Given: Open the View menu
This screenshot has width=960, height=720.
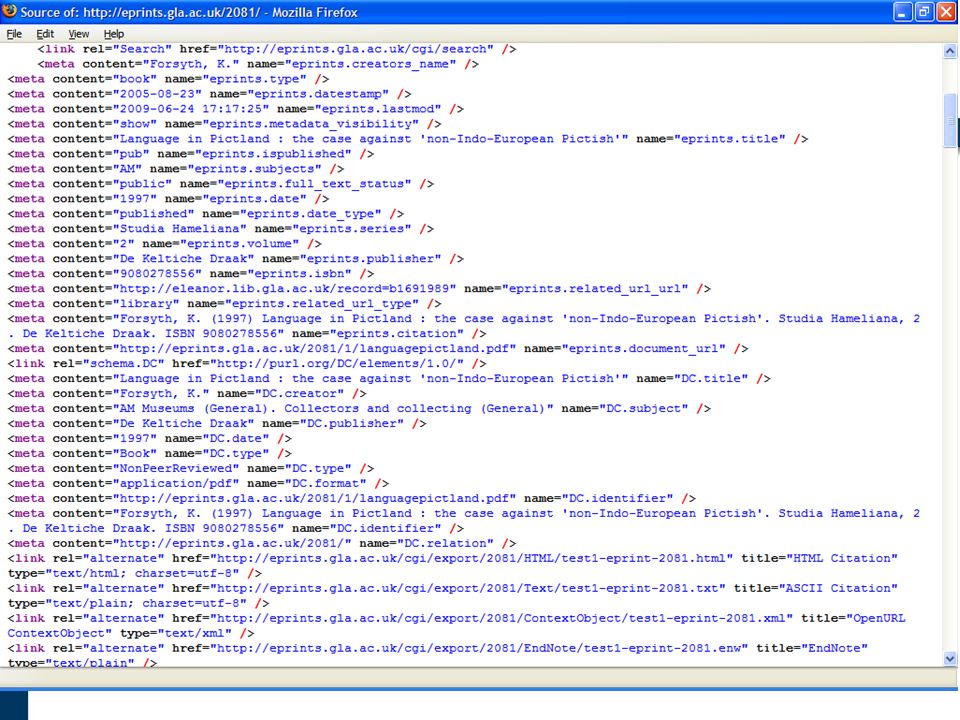Looking at the screenshot, I should [x=78, y=34].
